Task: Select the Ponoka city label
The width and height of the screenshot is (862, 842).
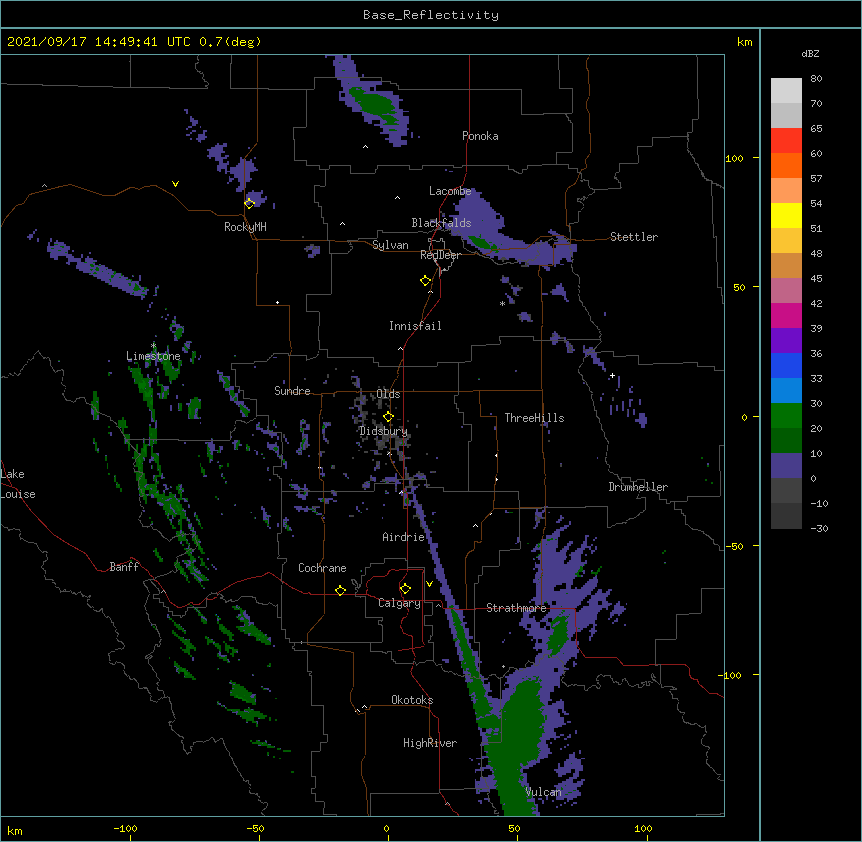Action: coord(480,136)
